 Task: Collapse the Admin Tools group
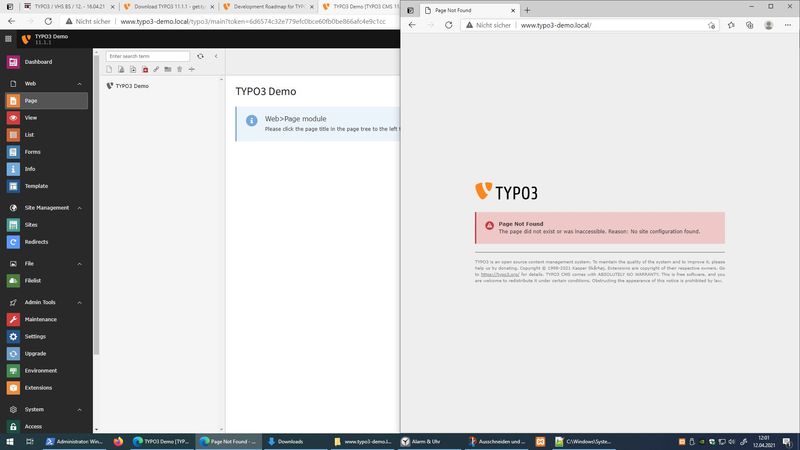pos(80,303)
